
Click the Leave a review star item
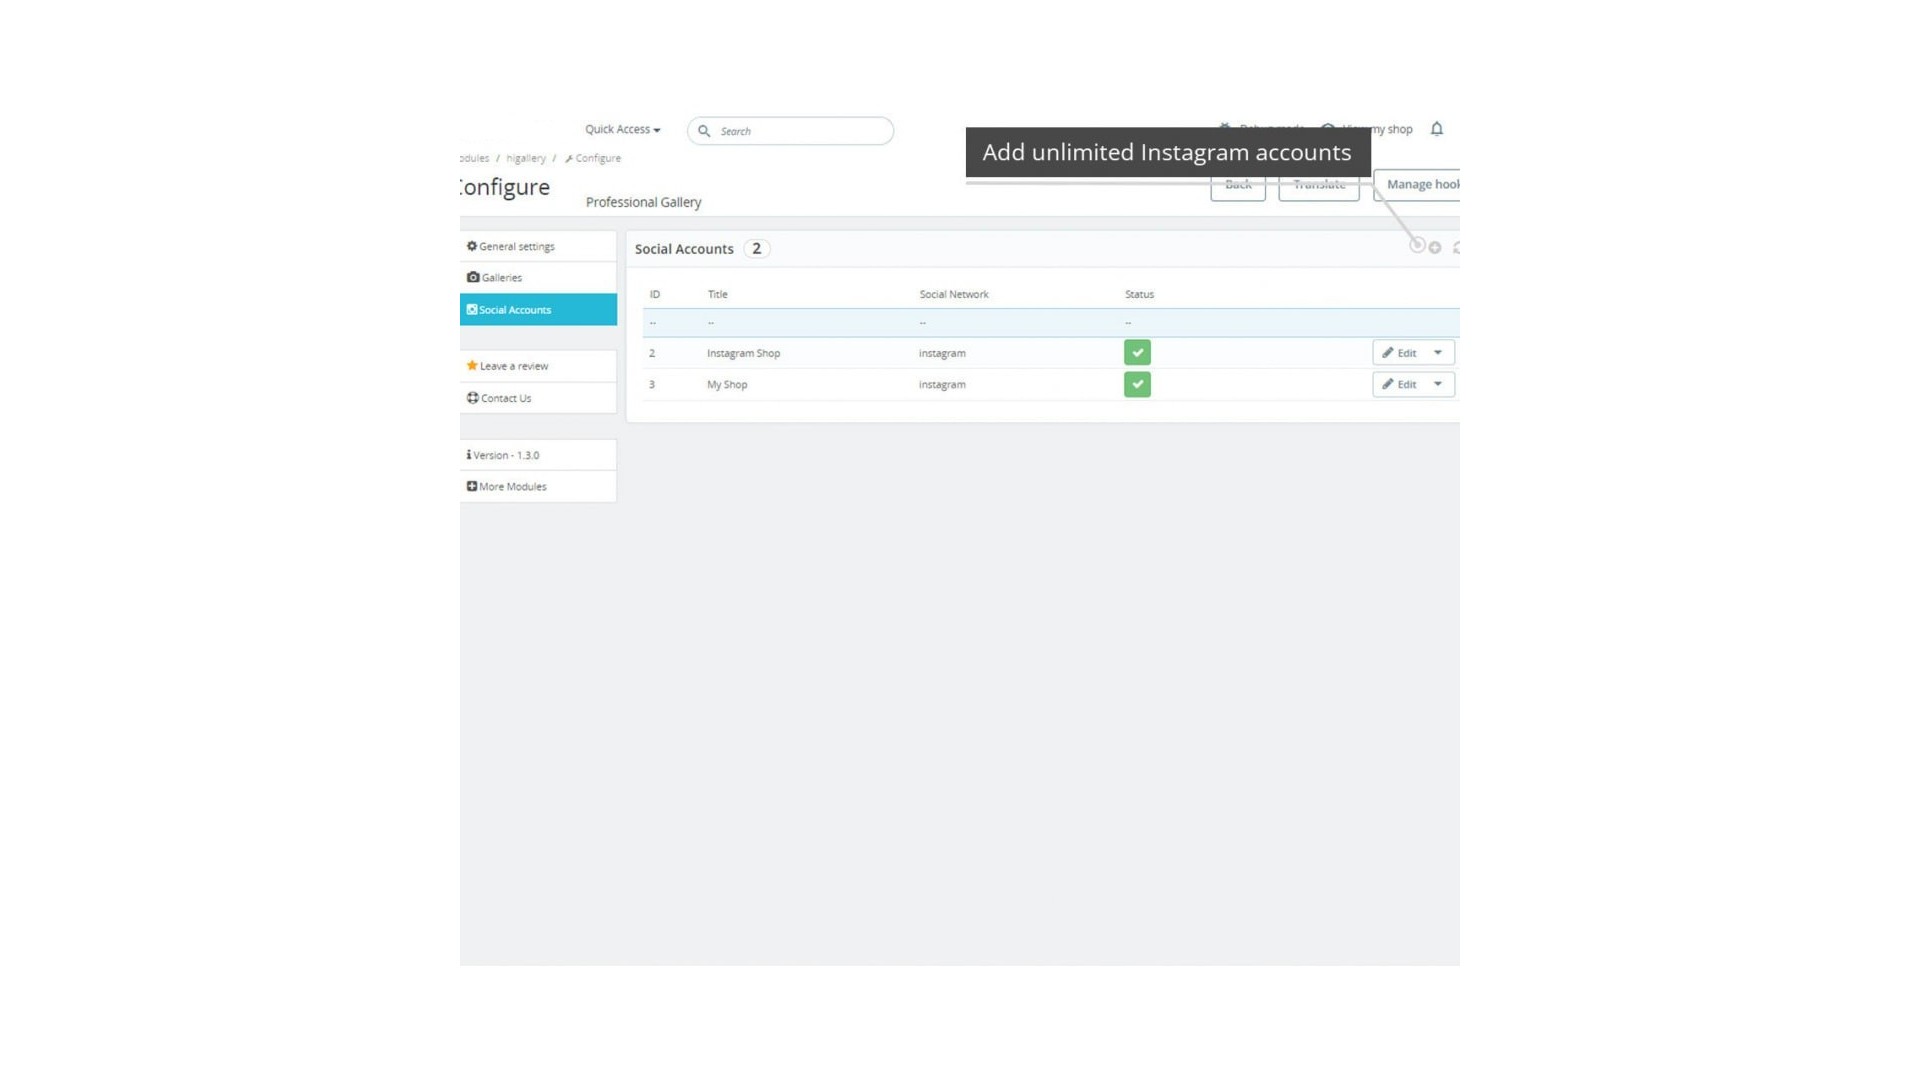pyautogui.click(x=508, y=366)
